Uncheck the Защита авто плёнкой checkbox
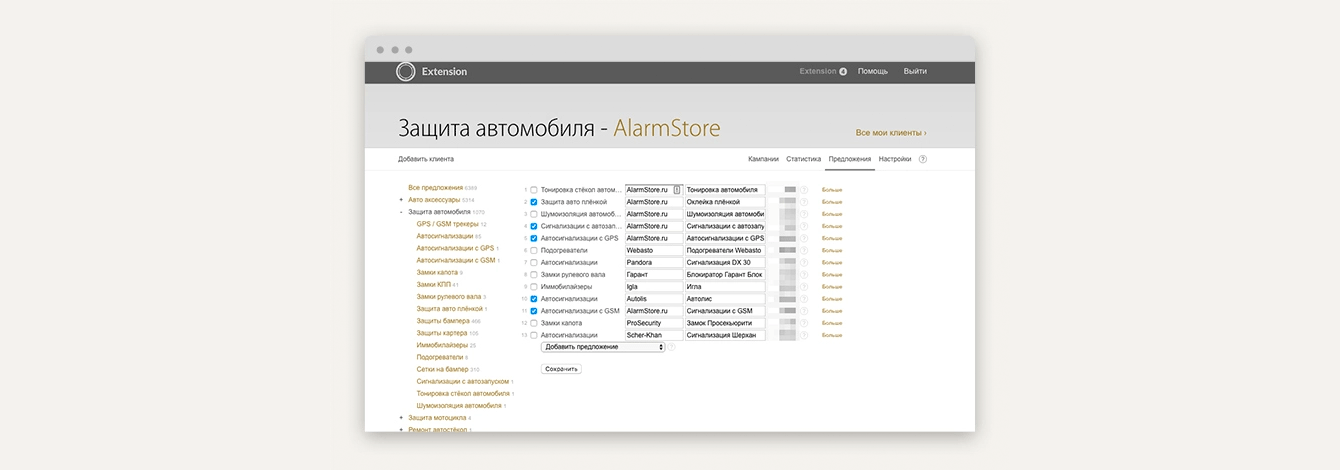 [534, 202]
